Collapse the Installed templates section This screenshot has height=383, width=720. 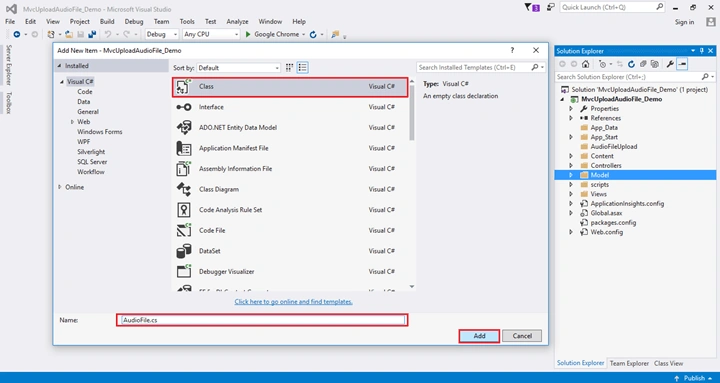point(59,66)
